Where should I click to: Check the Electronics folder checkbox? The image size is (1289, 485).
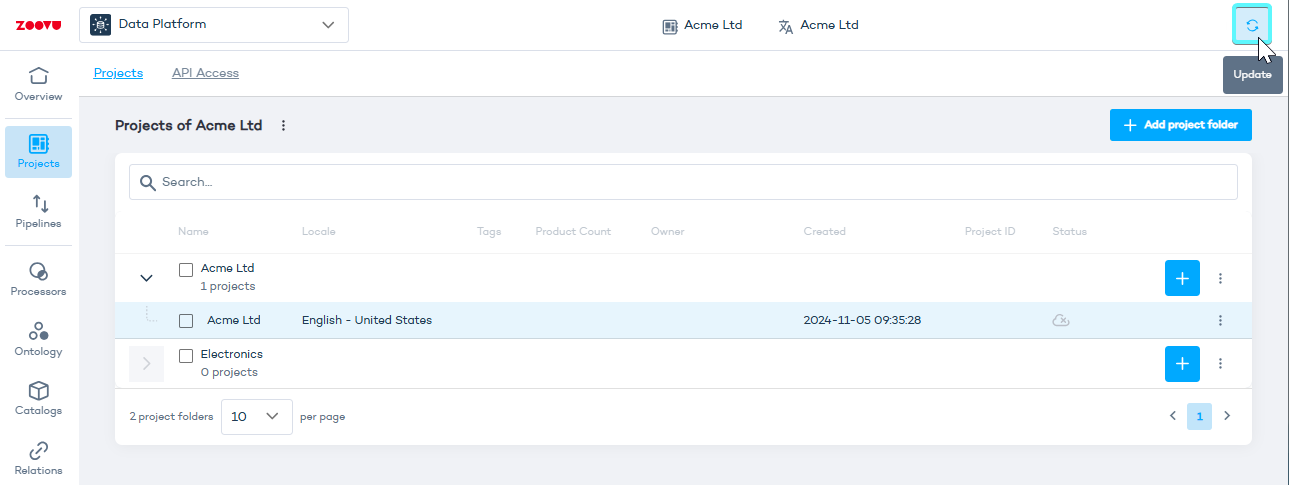[x=186, y=355]
